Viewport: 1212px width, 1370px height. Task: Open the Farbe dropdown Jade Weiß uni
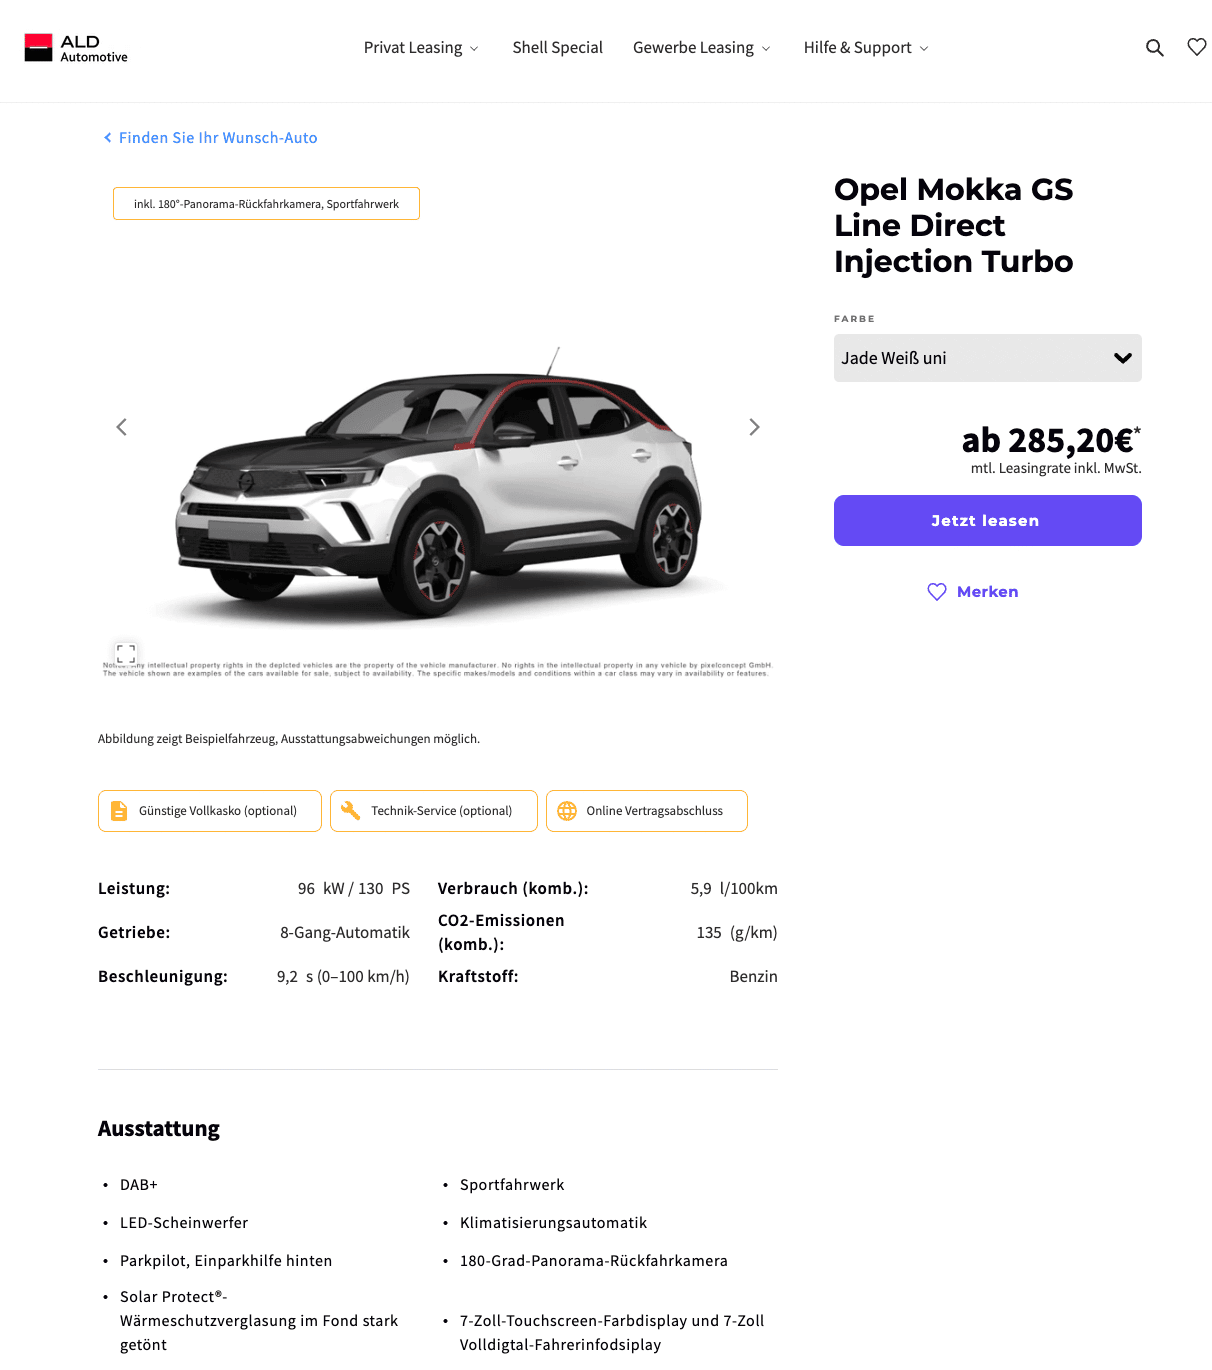point(988,358)
